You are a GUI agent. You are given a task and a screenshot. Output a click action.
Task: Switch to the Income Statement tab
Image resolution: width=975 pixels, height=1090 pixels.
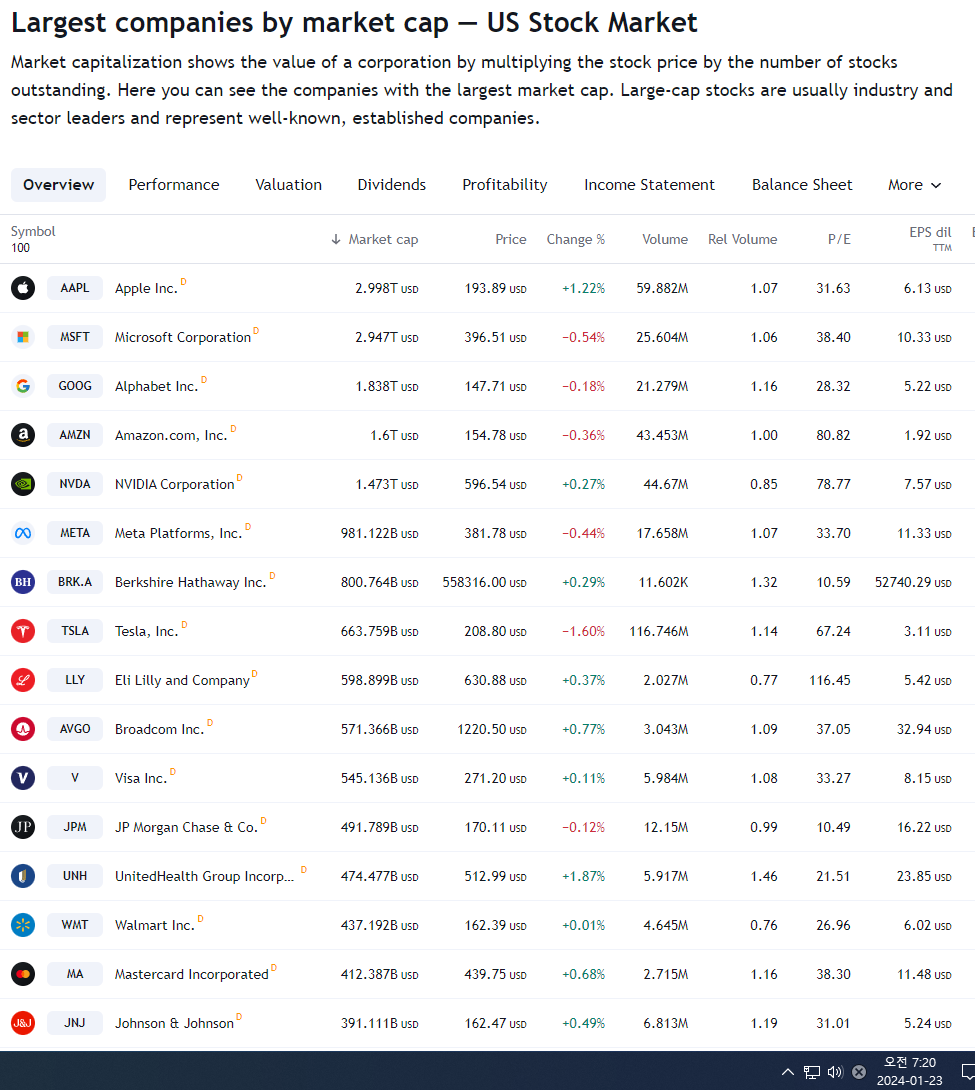click(x=649, y=185)
